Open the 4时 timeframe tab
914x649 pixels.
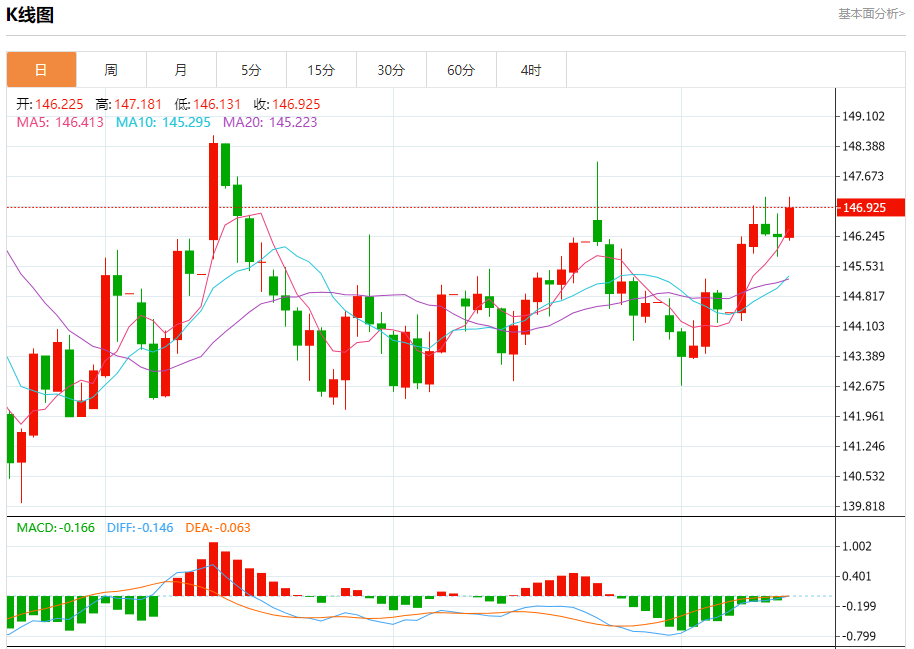point(531,70)
